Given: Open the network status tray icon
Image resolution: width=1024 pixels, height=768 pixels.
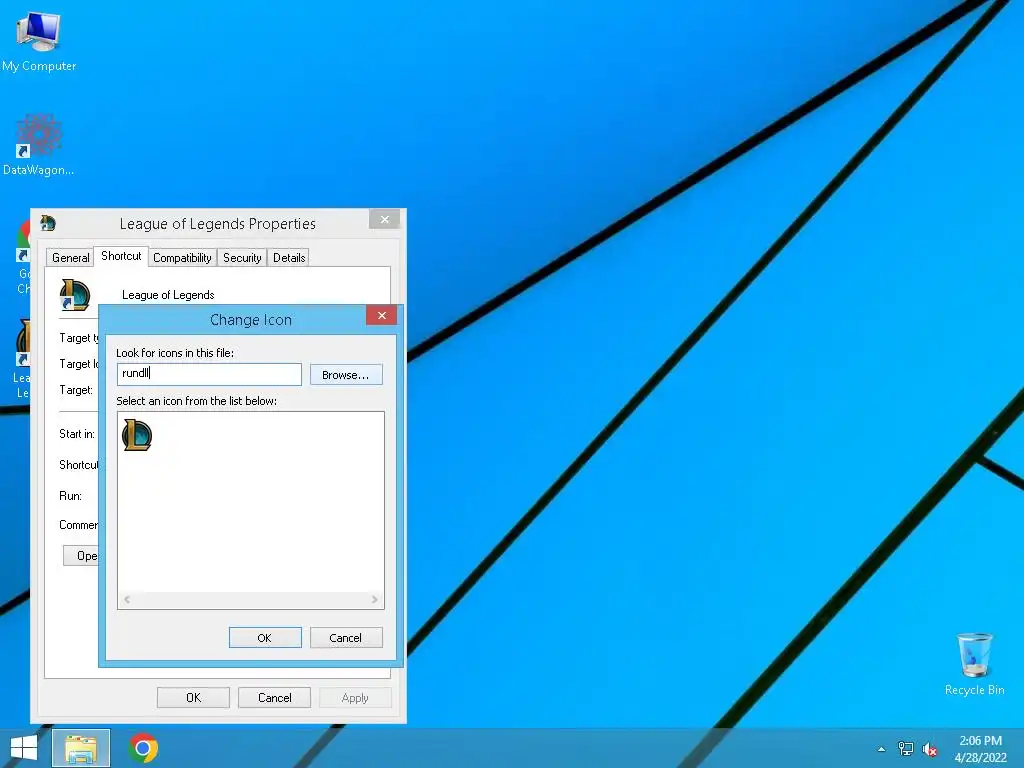Looking at the screenshot, I should 906,748.
